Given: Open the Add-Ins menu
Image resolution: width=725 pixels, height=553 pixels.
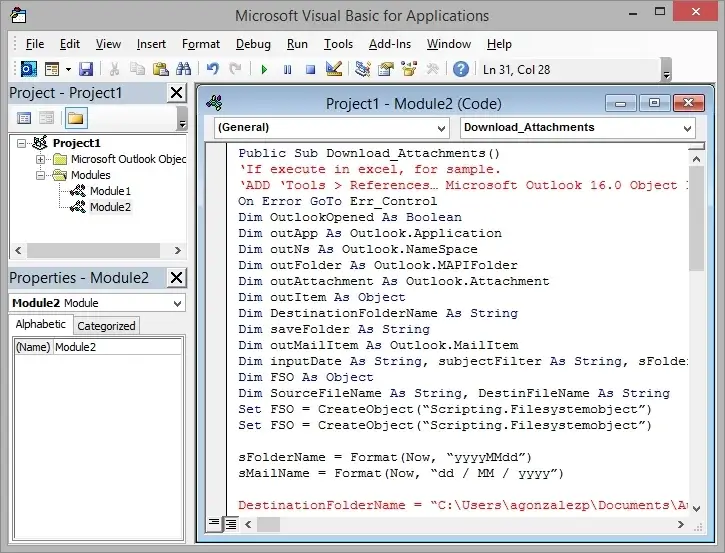Looking at the screenshot, I should (x=390, y=44).
